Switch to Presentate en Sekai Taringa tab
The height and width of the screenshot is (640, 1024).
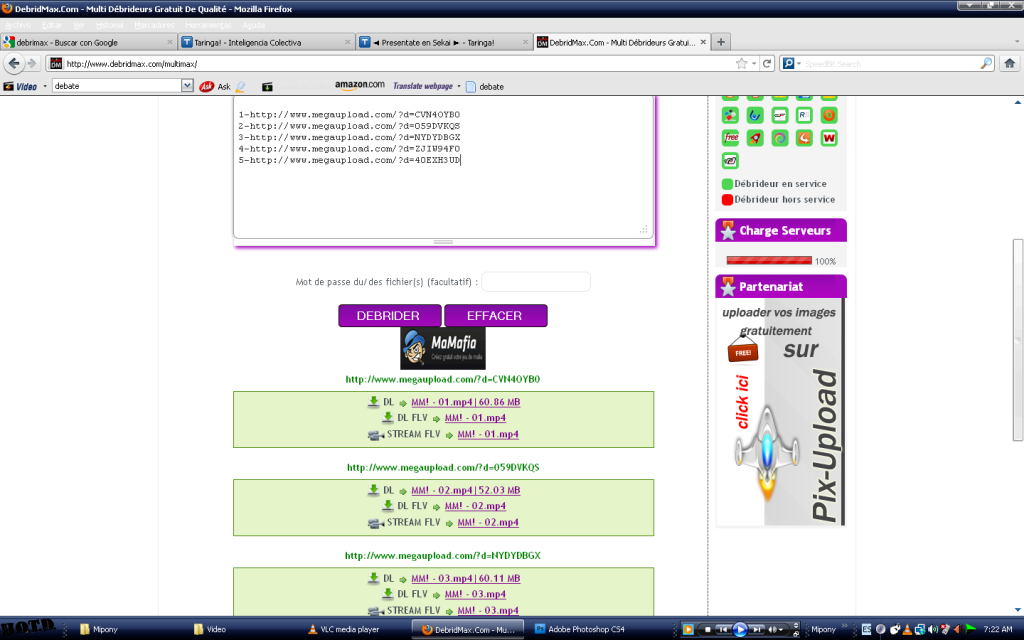point(443,42)
